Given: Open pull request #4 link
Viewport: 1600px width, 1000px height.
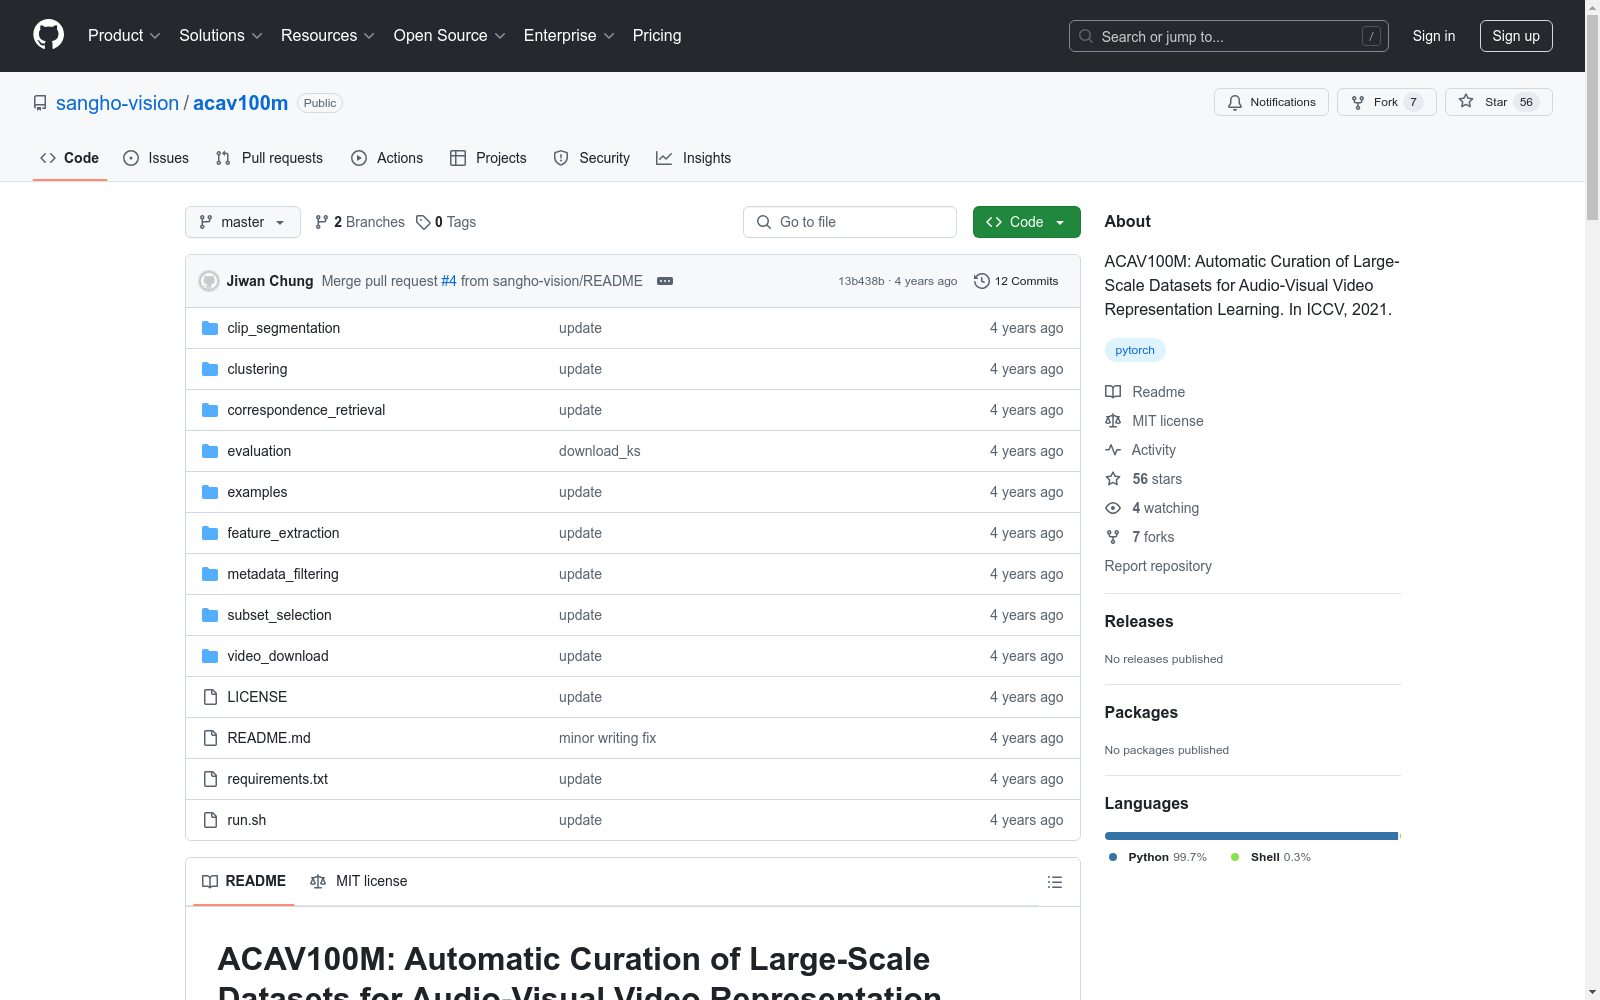Looking at the screenshot, I should pos(449,281).
